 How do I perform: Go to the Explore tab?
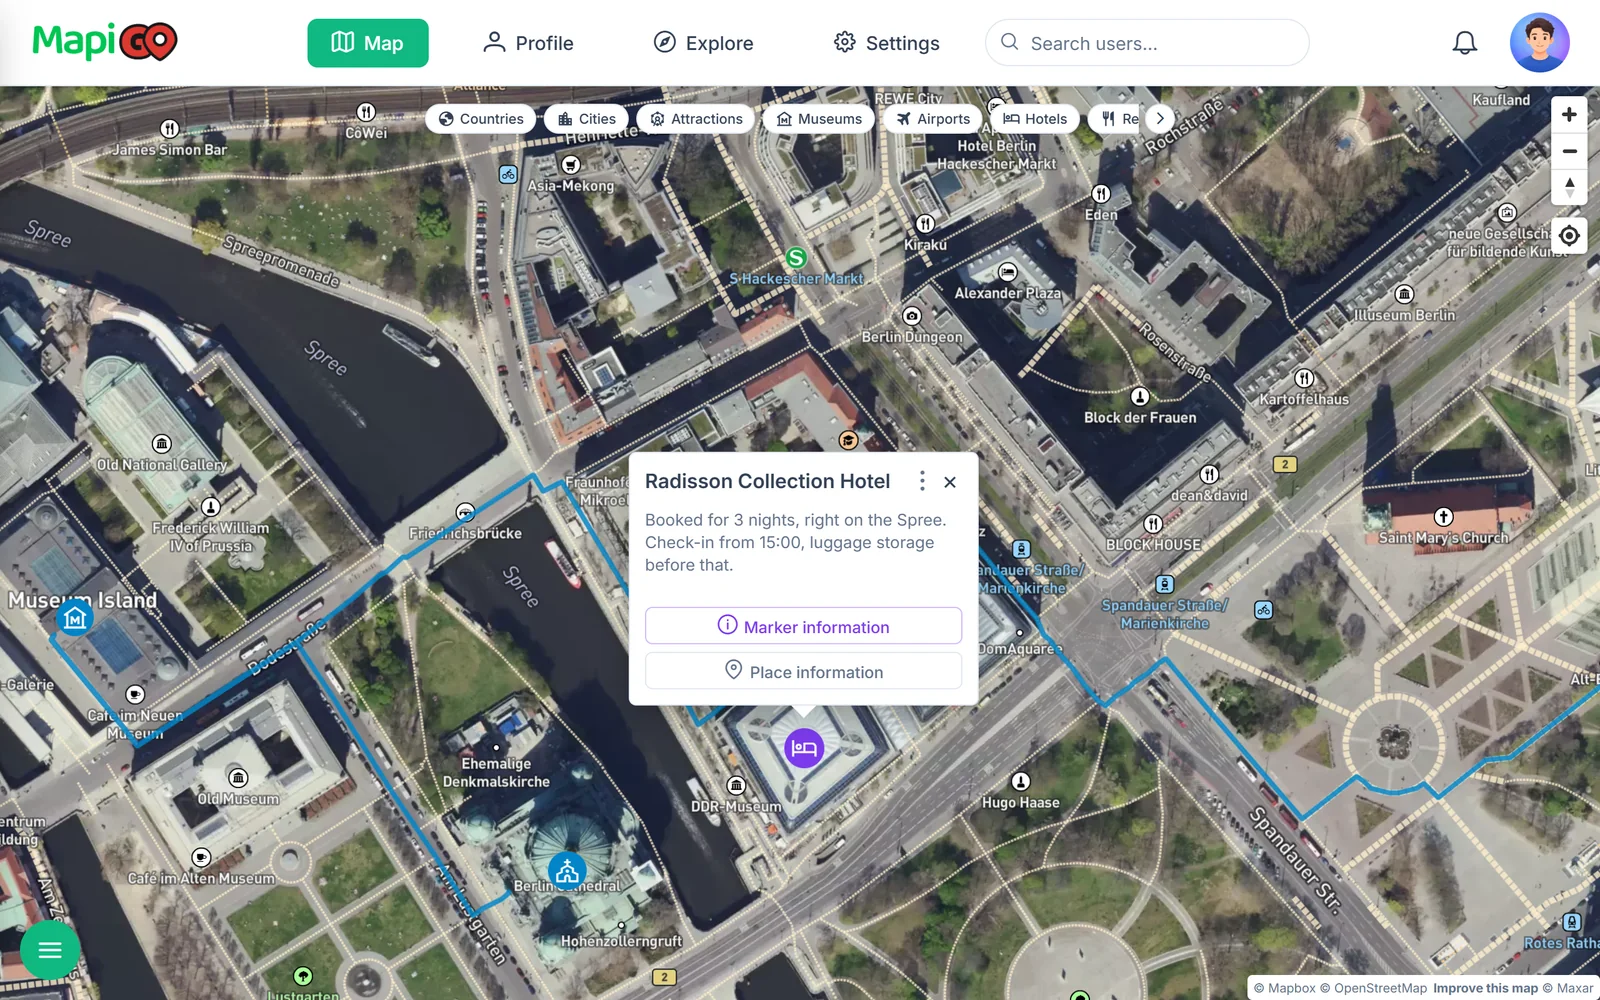tap(703, 43)
